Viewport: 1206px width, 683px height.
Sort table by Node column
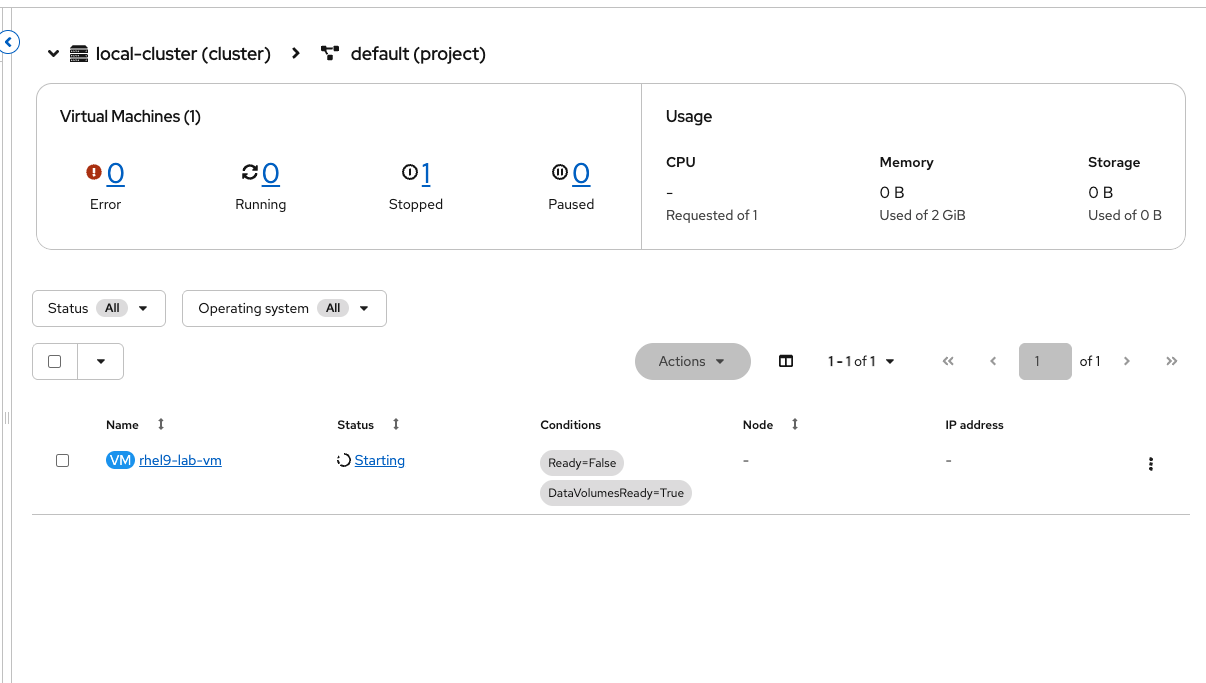pos(795,425)
